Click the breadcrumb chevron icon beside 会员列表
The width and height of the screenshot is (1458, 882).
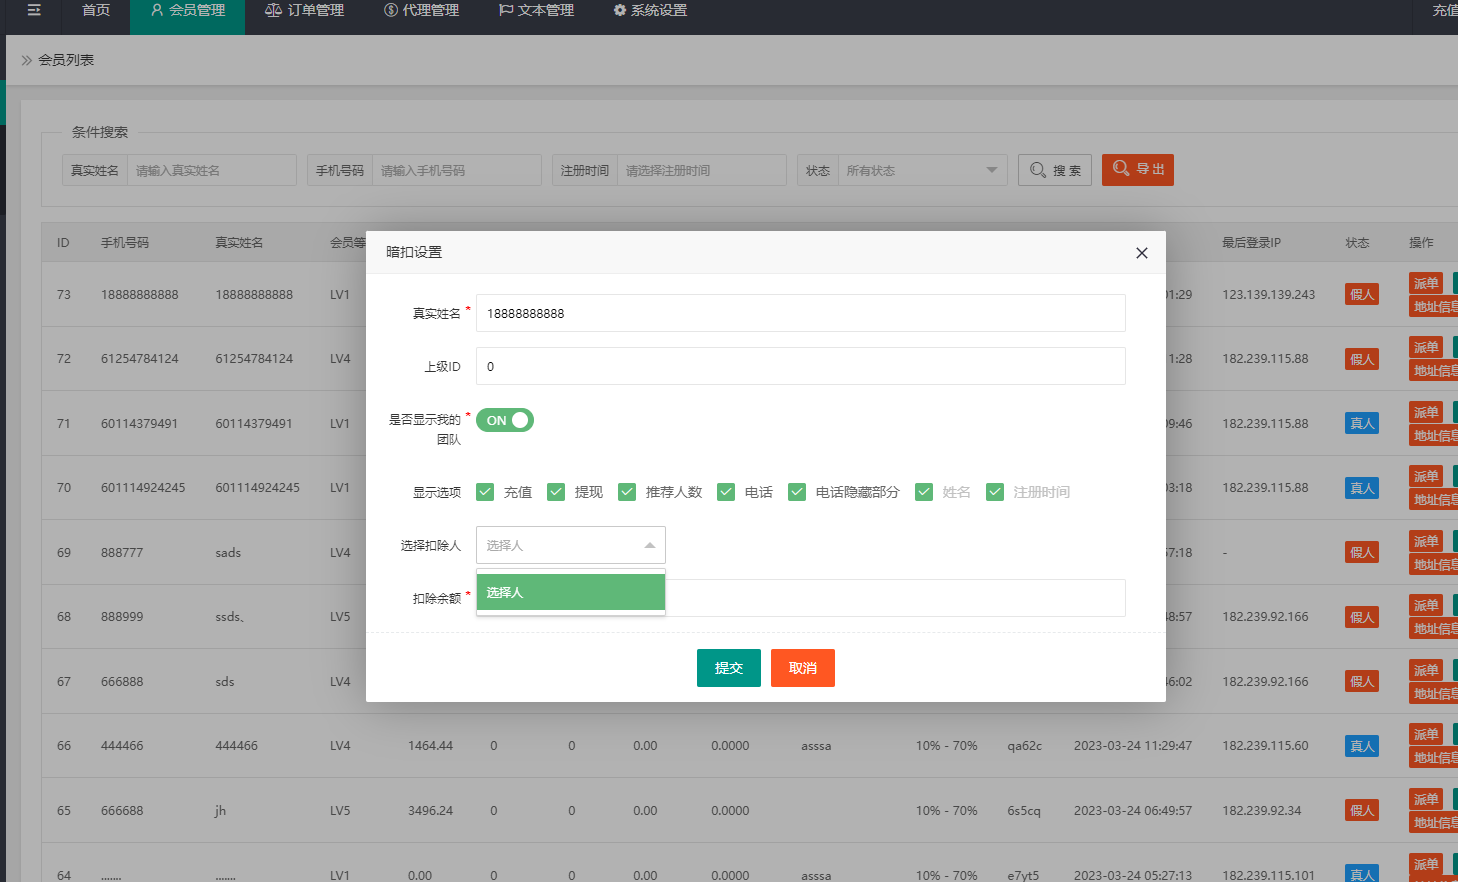pos(26,60)
